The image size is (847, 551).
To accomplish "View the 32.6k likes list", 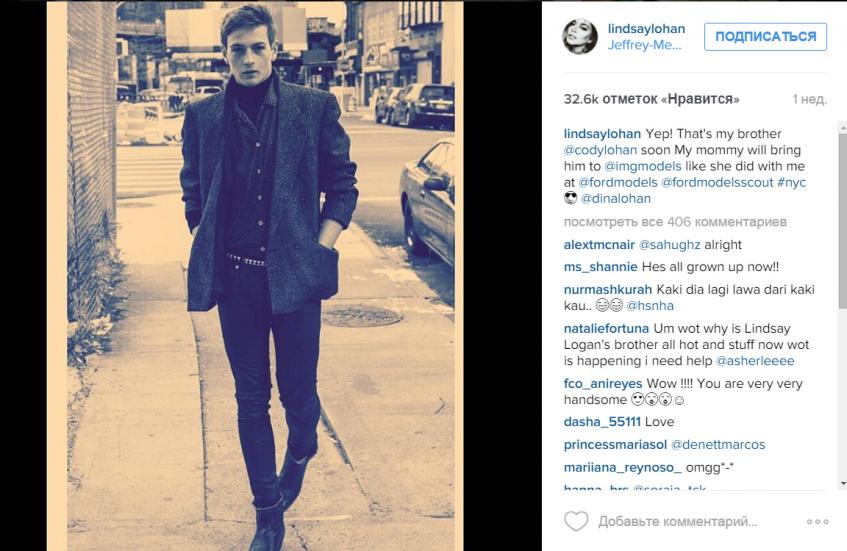I will pyautogui.click(x=651, y=99).
